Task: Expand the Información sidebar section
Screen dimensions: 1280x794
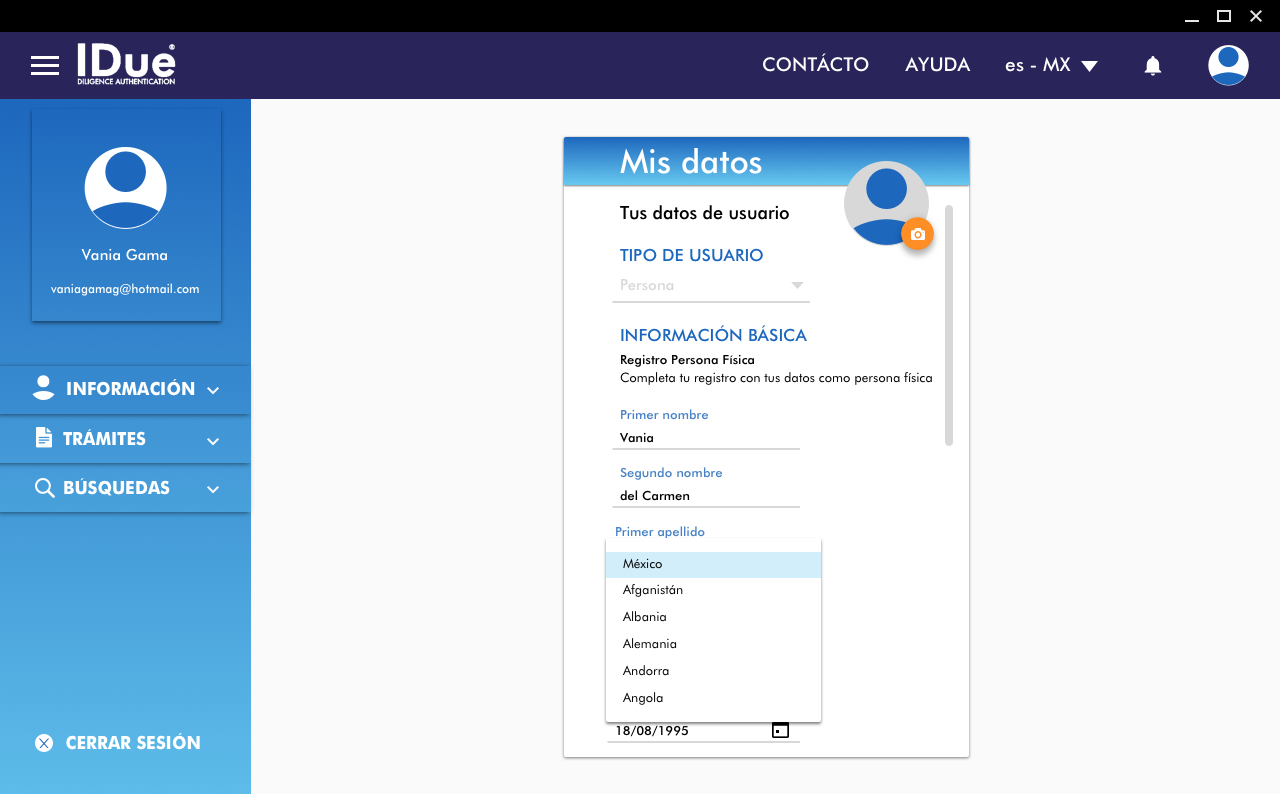Action: click(x=125, y=389)
